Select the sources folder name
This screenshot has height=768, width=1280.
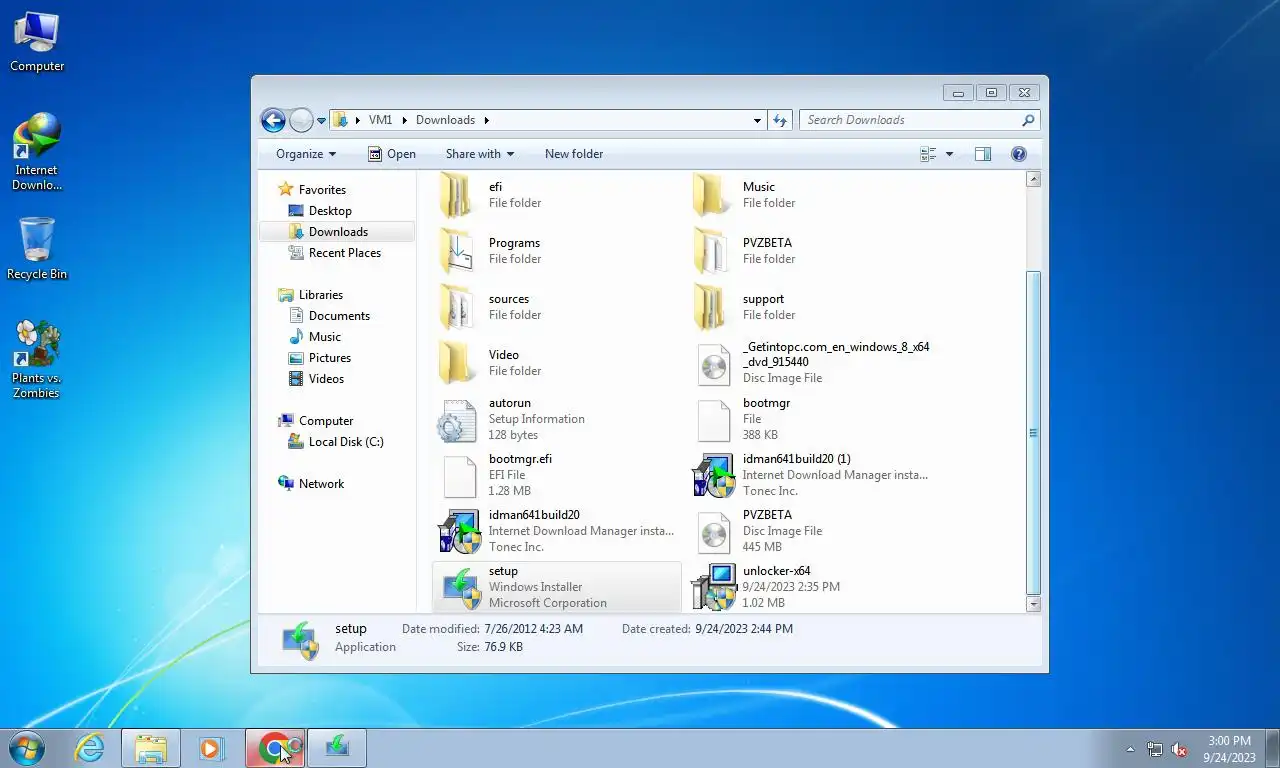[509, 299]
